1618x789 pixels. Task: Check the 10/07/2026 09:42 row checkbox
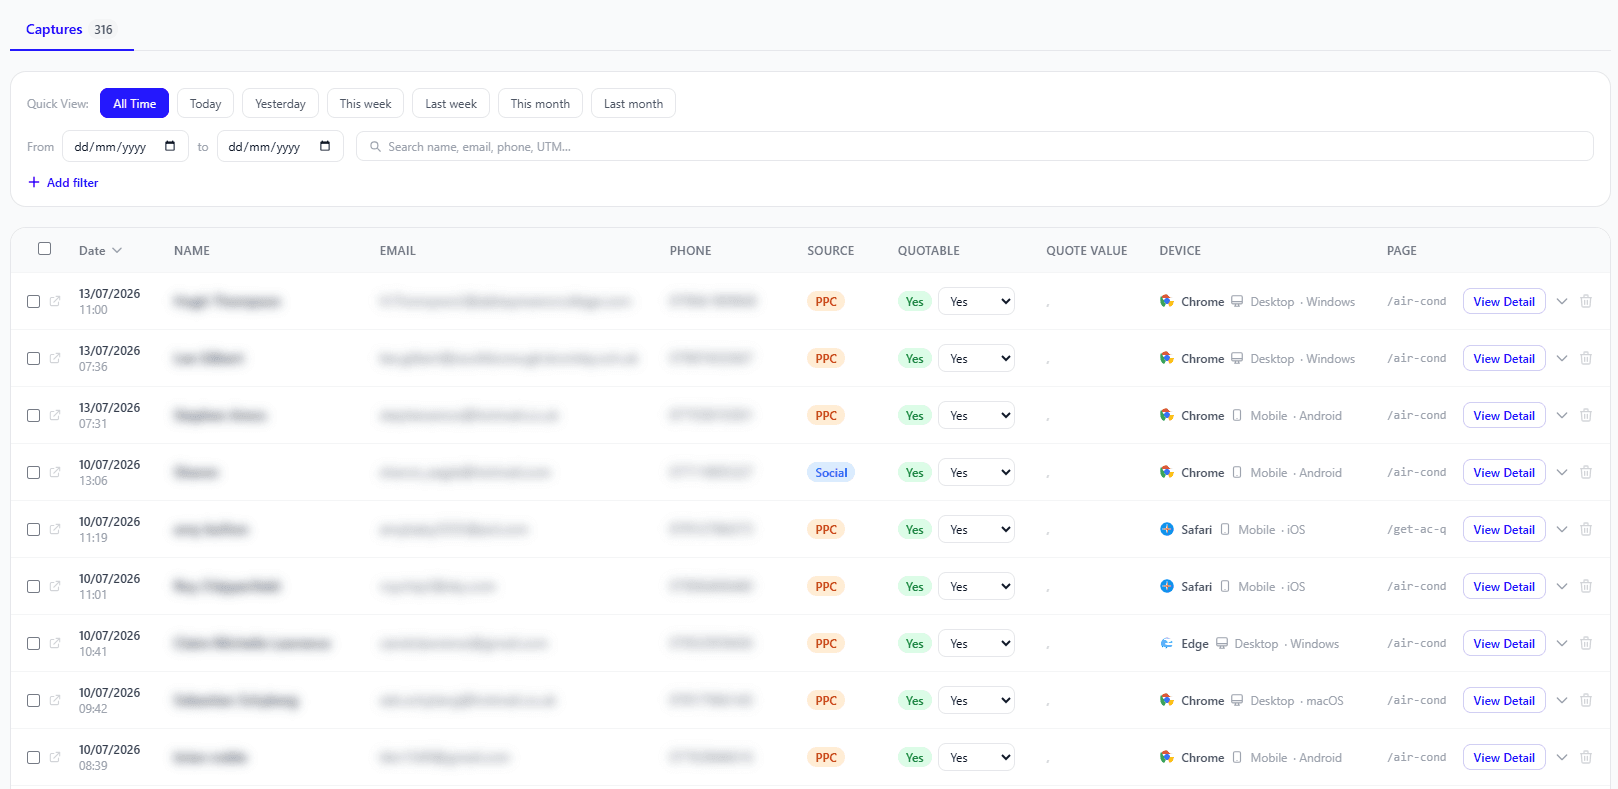point(33,700)
